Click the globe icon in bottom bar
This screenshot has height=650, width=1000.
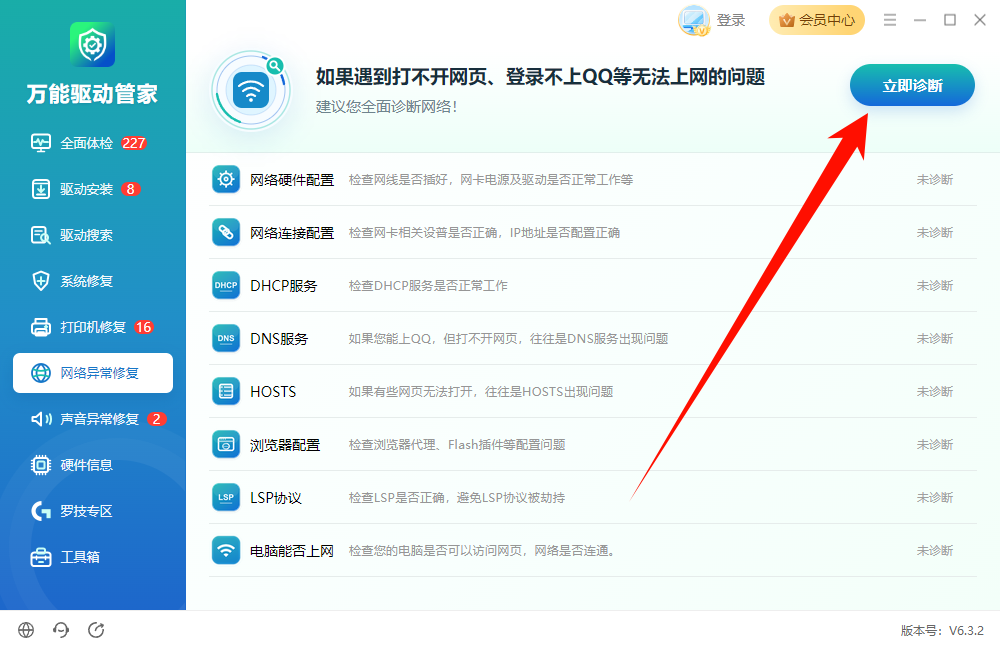point(26,630)
